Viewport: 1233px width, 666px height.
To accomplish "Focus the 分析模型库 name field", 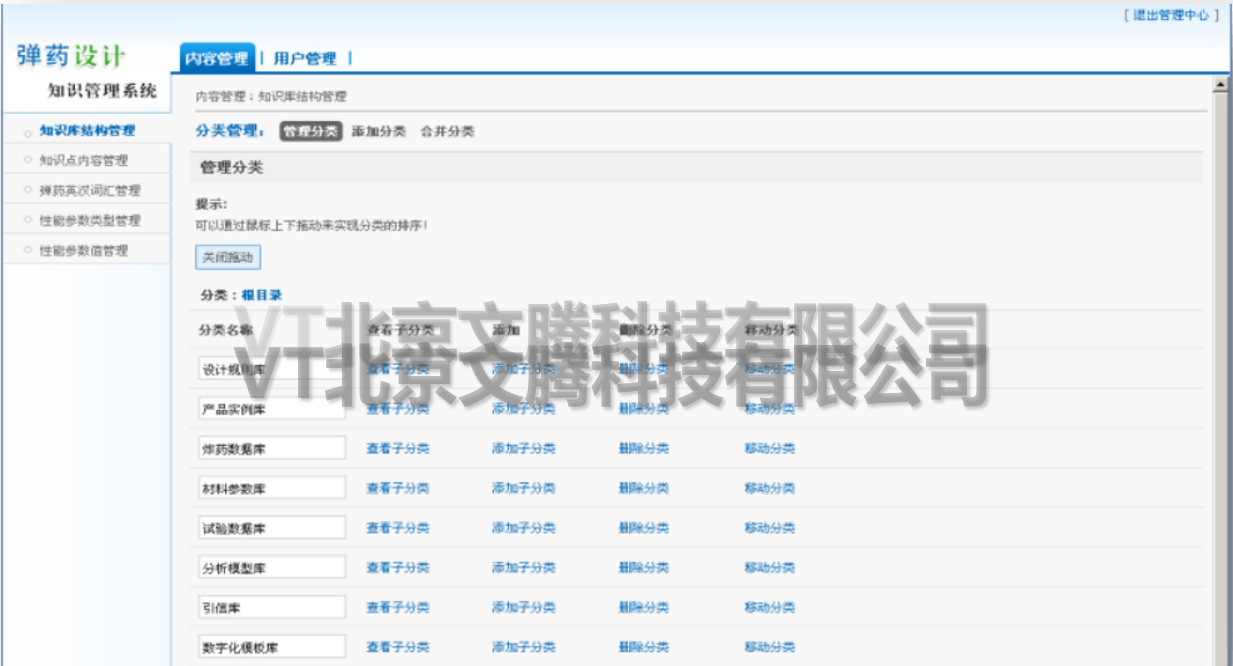I will (x=271, y=568).
